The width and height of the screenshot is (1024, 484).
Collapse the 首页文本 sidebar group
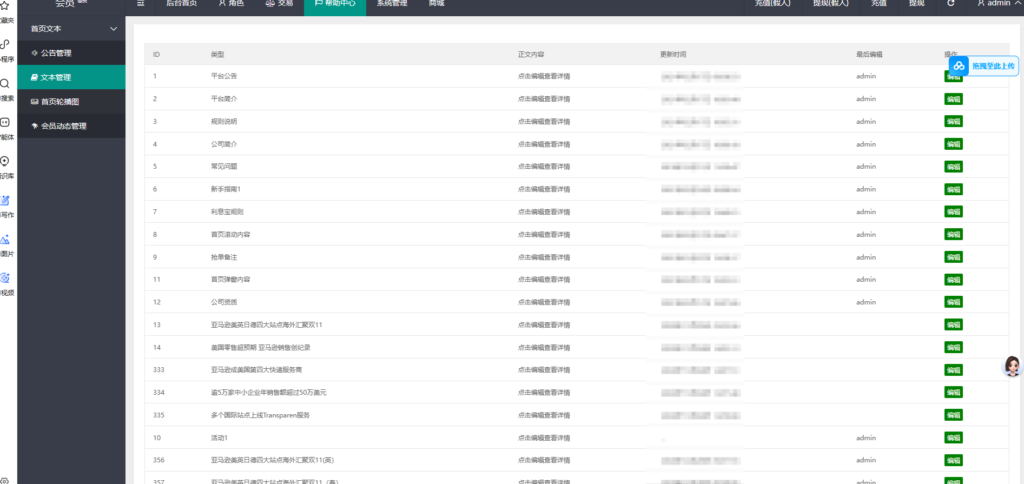click(113, 29)
